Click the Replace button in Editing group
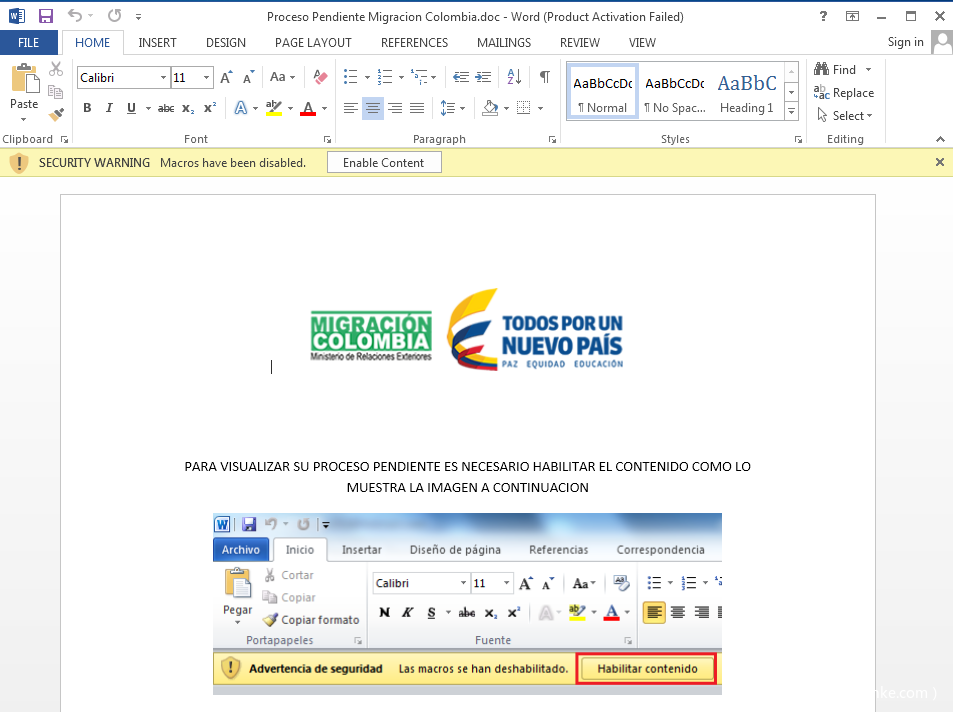 (x=844, y=93)
